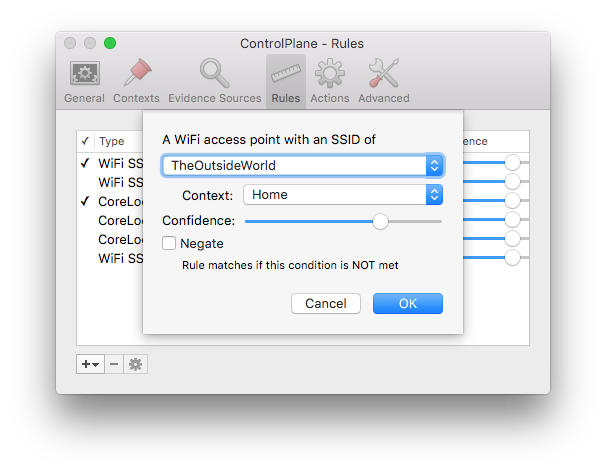The height and width of the screenshot is (474, 606).
Task: Click the checkmark column header
Action: tap(85, 141)
